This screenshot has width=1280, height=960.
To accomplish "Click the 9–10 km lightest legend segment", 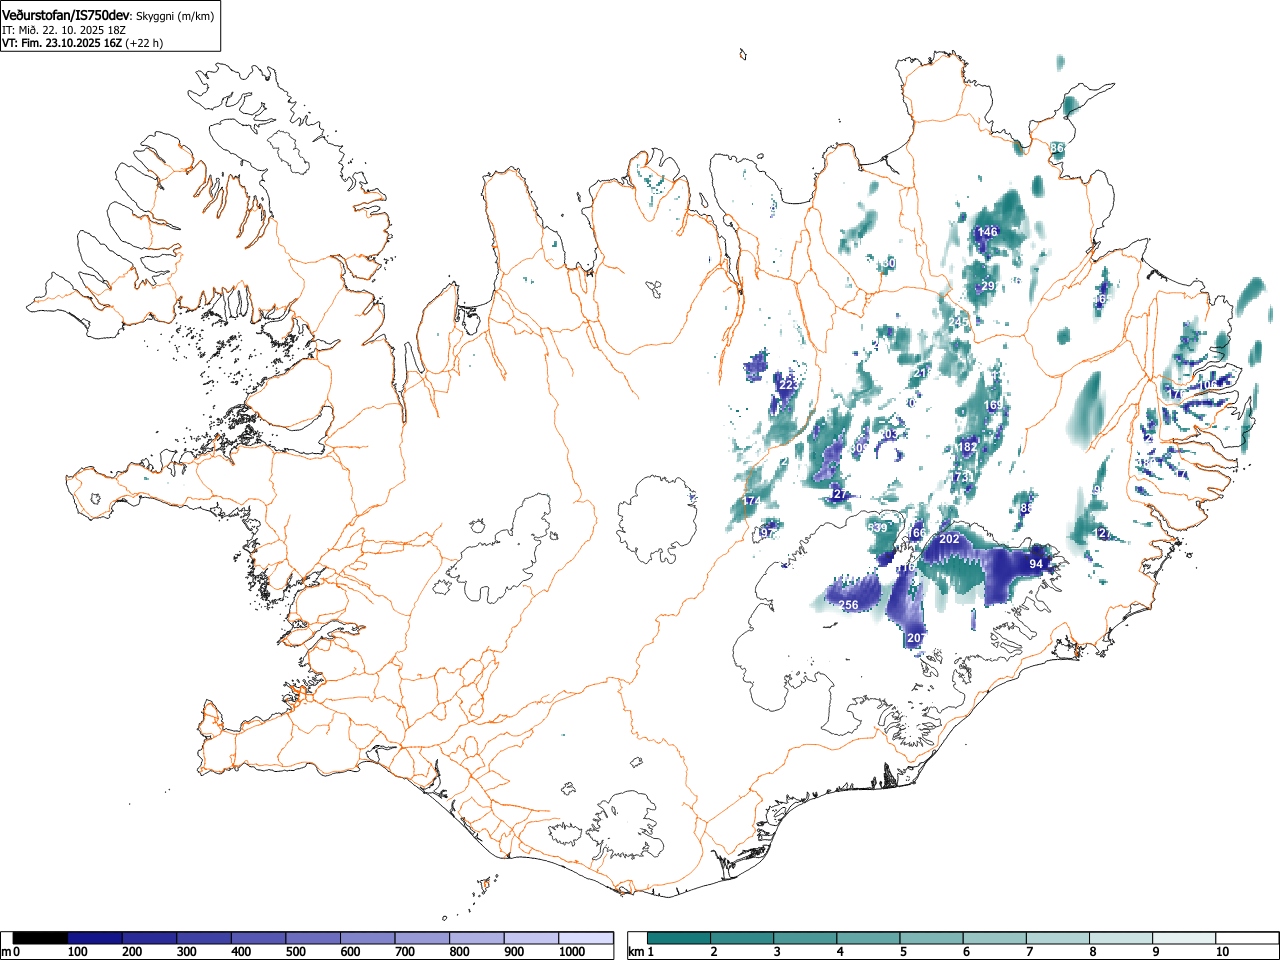I will [1184, 938].
